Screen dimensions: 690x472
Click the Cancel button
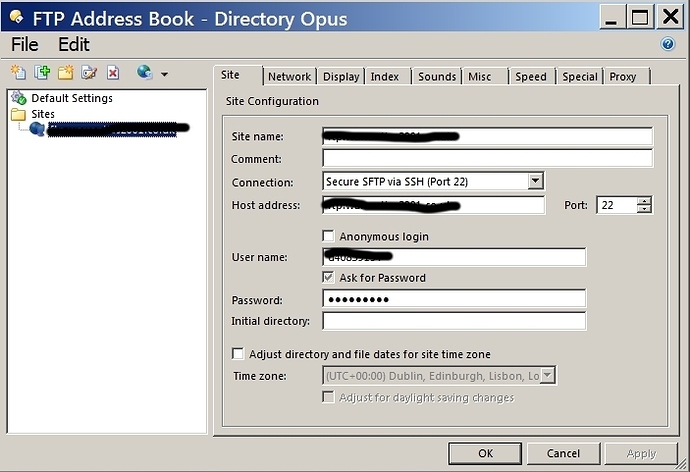563,453
